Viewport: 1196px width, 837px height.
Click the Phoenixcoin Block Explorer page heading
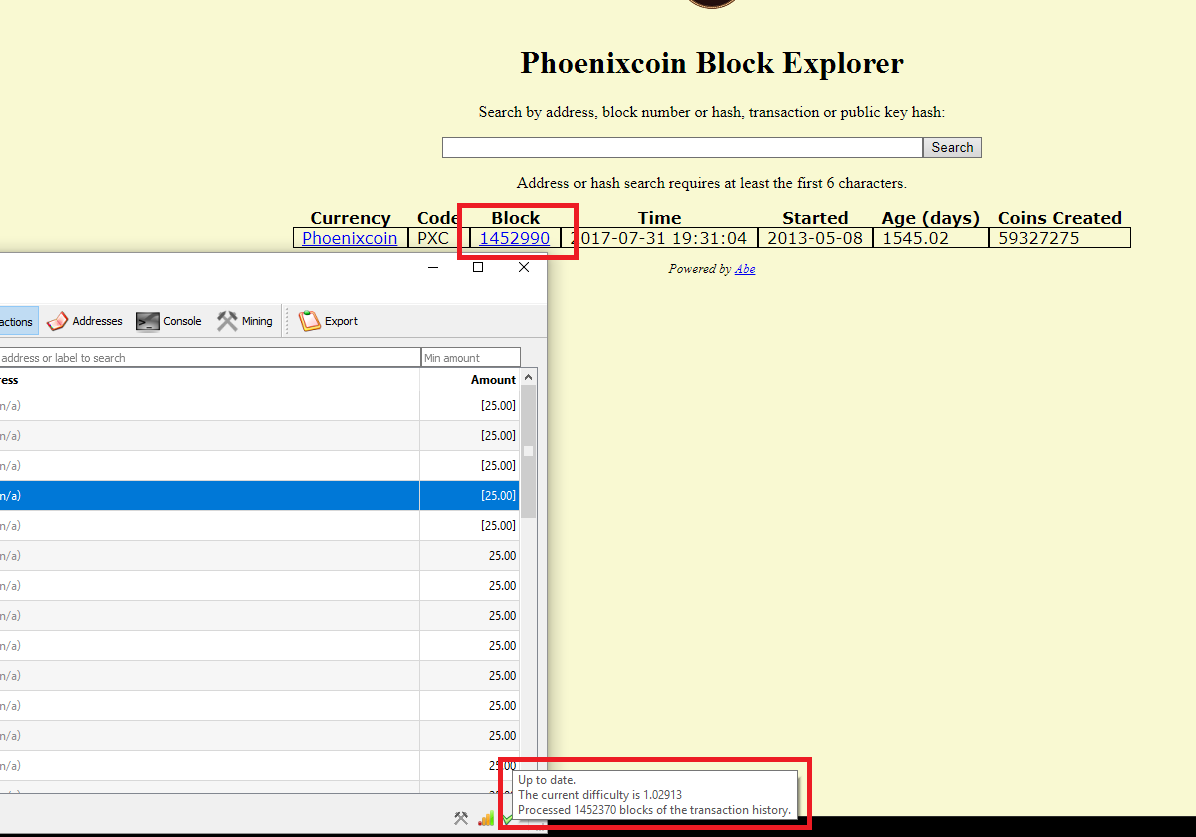[712, 63]
